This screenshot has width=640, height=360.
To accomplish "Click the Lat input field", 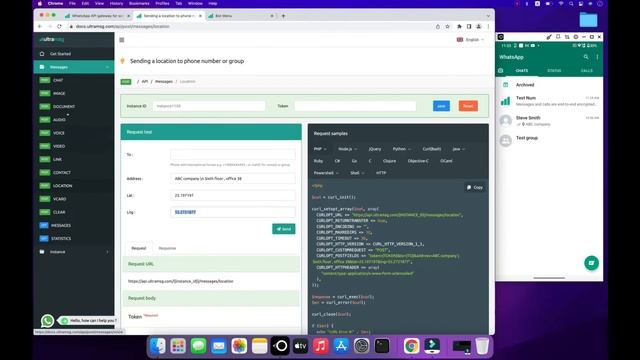I will (x=233, y=196).
